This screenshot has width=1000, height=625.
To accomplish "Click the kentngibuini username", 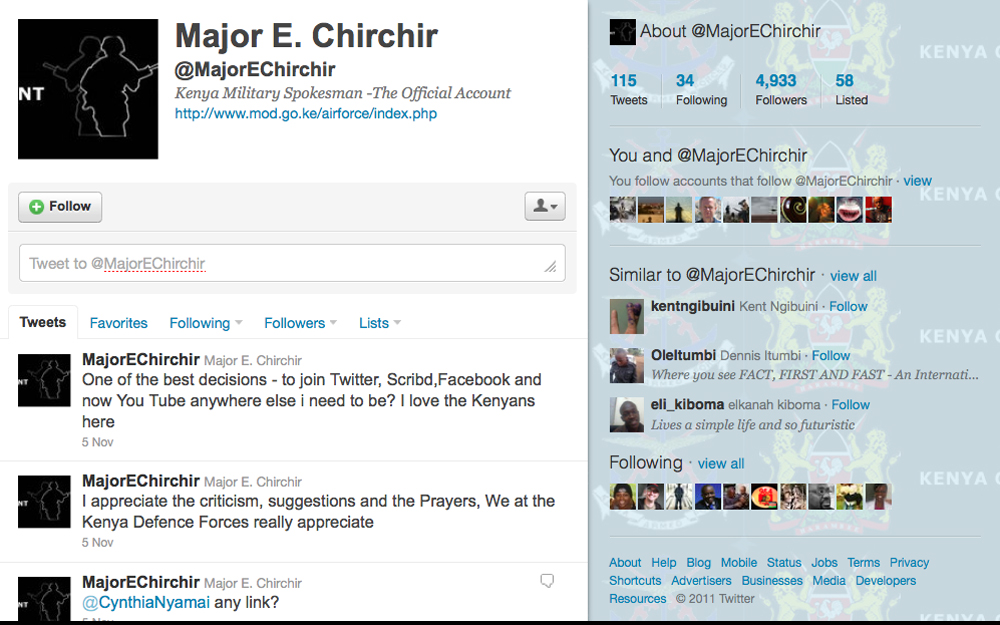I will pos(693,306).
